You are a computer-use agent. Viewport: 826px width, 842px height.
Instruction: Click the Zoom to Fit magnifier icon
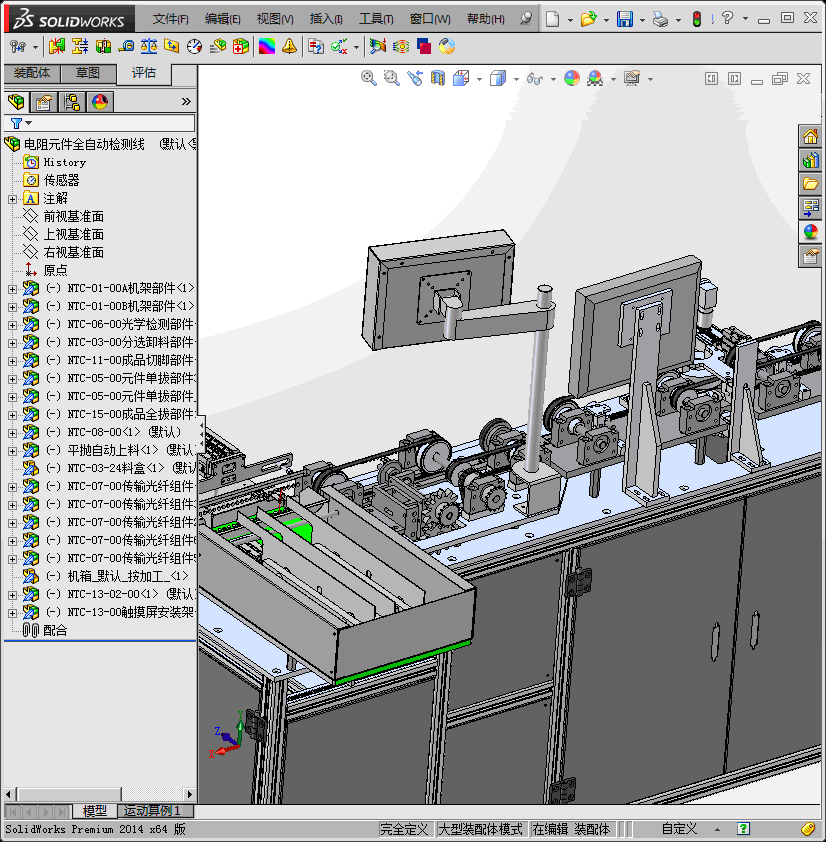click(369, 78)
